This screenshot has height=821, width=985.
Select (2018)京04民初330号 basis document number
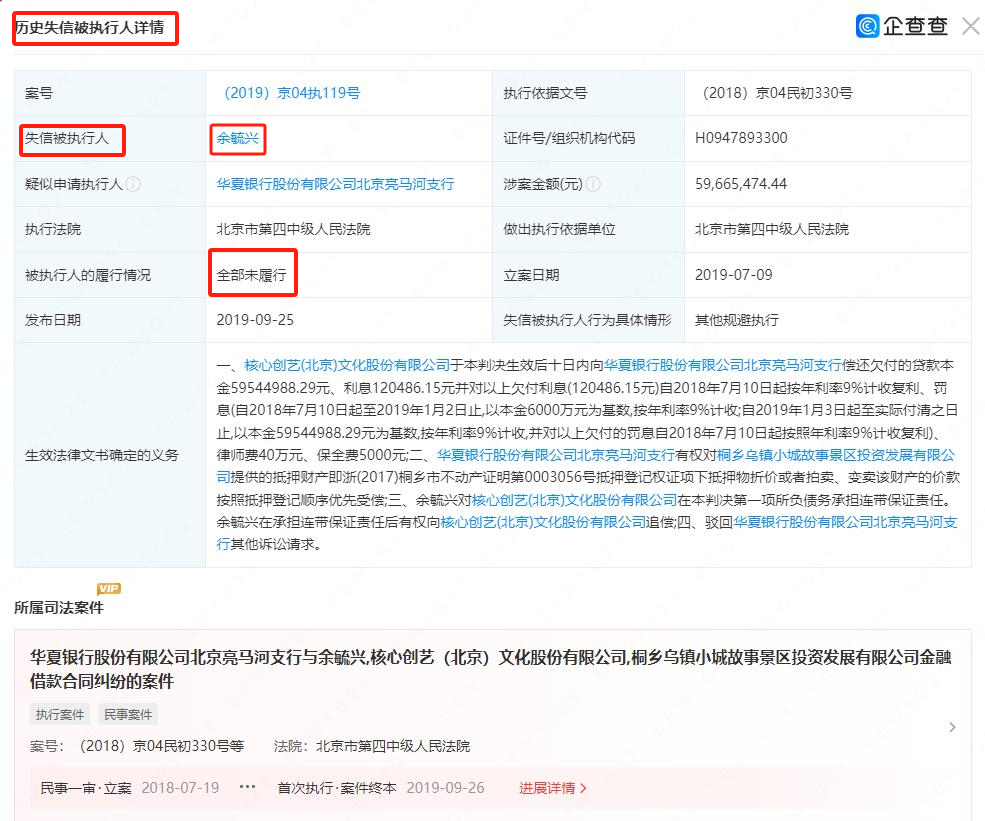(774, 93)
